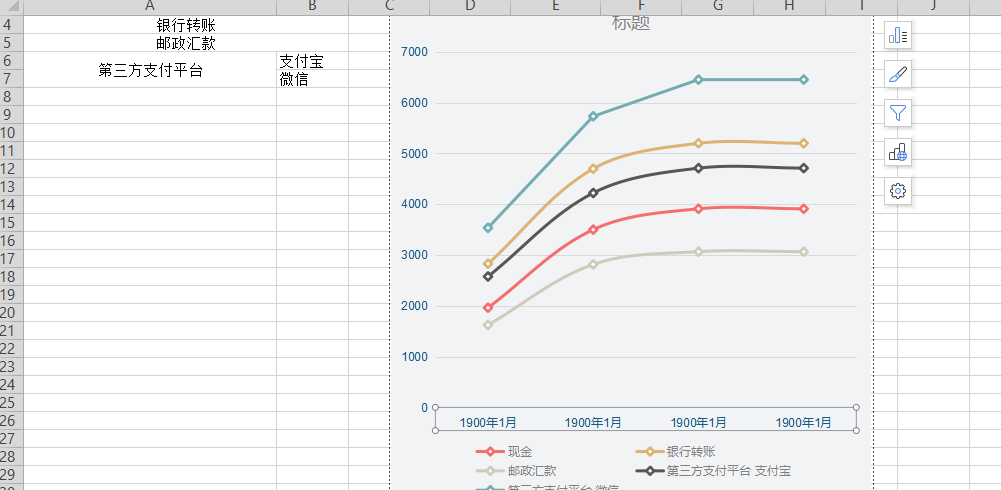The image size is (1001, 490).
Task: Click the bottom-left handle of axis selection
Action: coord(435,430)
